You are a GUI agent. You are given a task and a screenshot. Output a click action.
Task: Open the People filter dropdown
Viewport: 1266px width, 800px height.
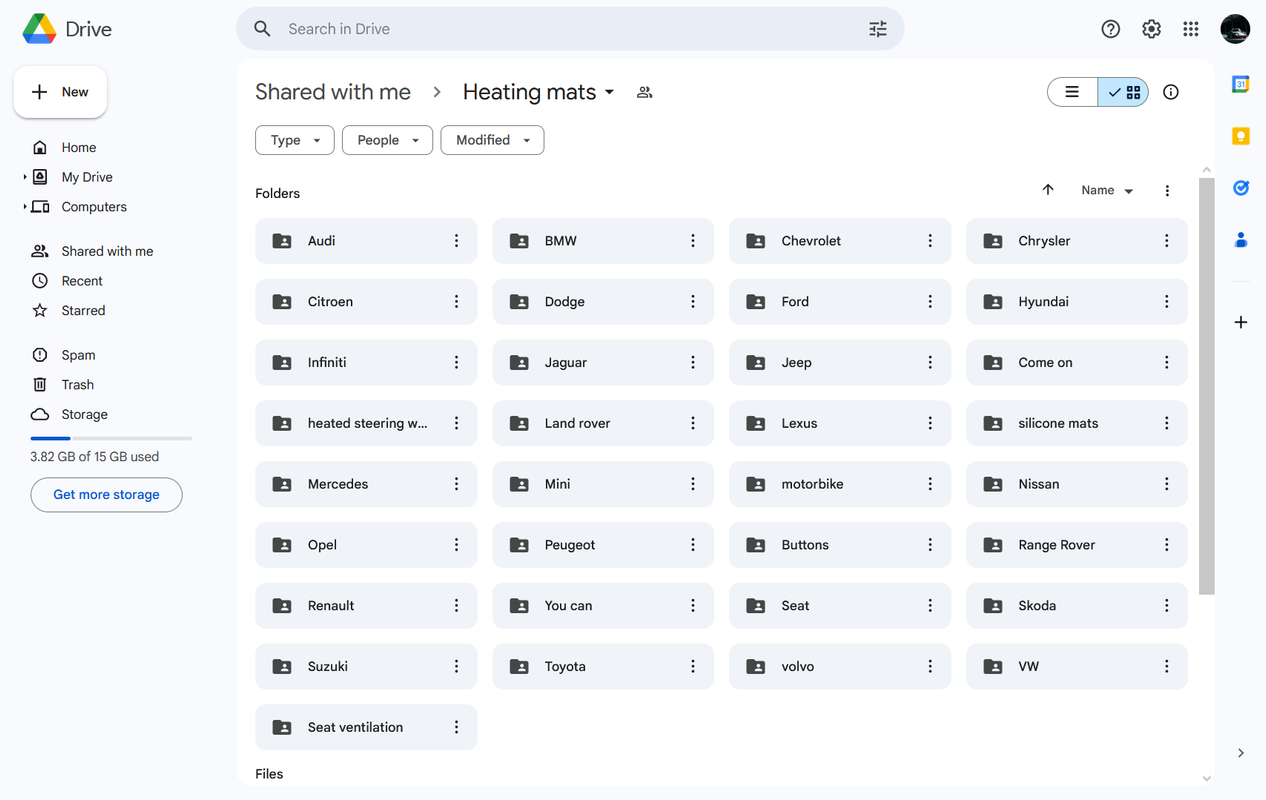pyautogui.click(x=388, y=140)
